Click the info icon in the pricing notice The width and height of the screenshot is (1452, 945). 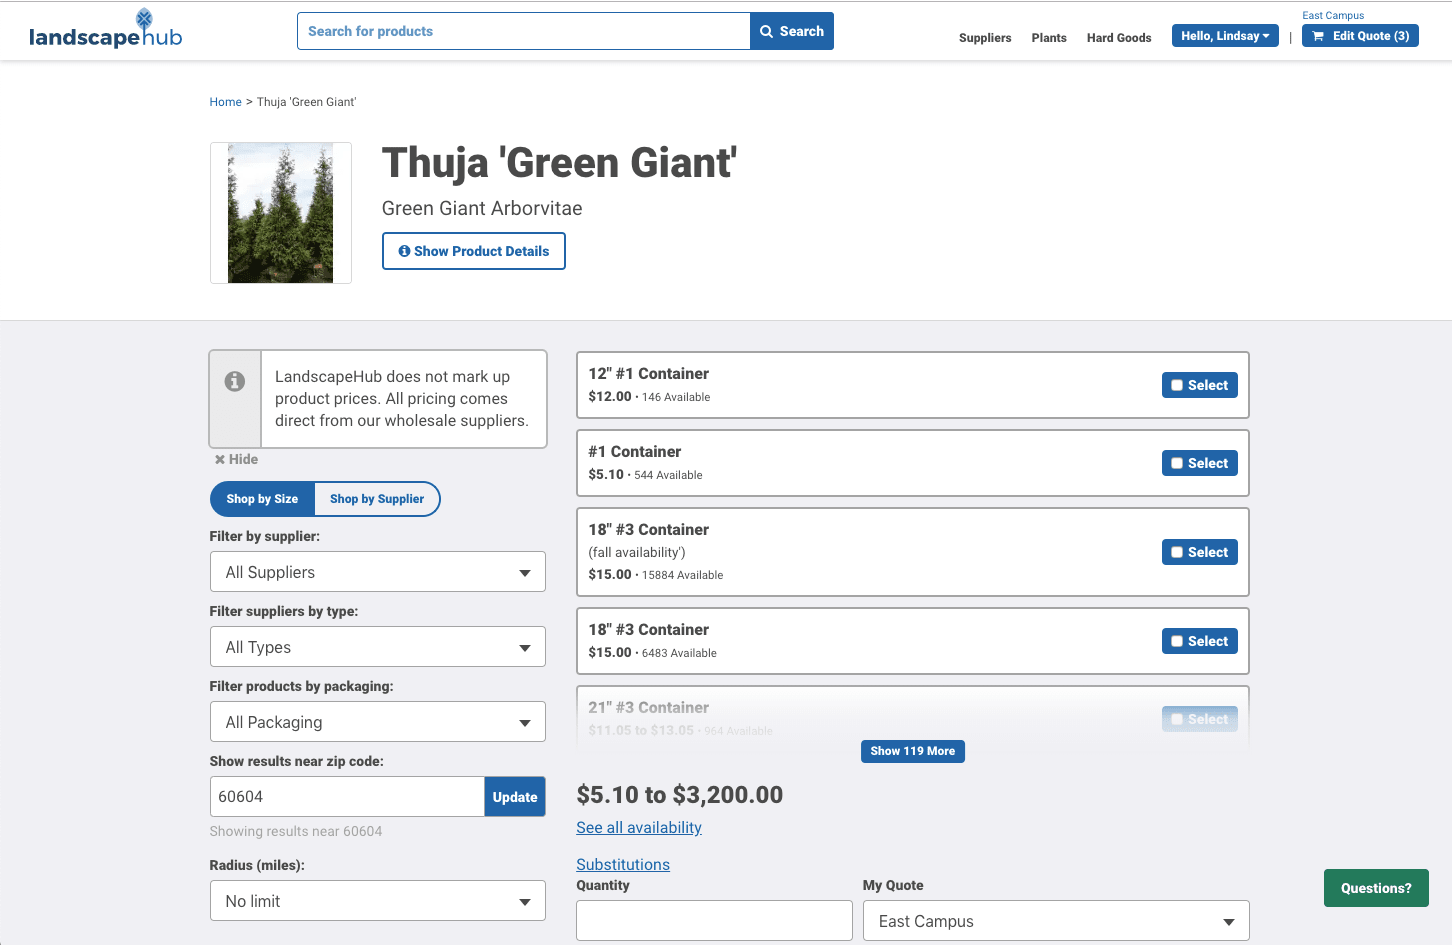[235, 381]
